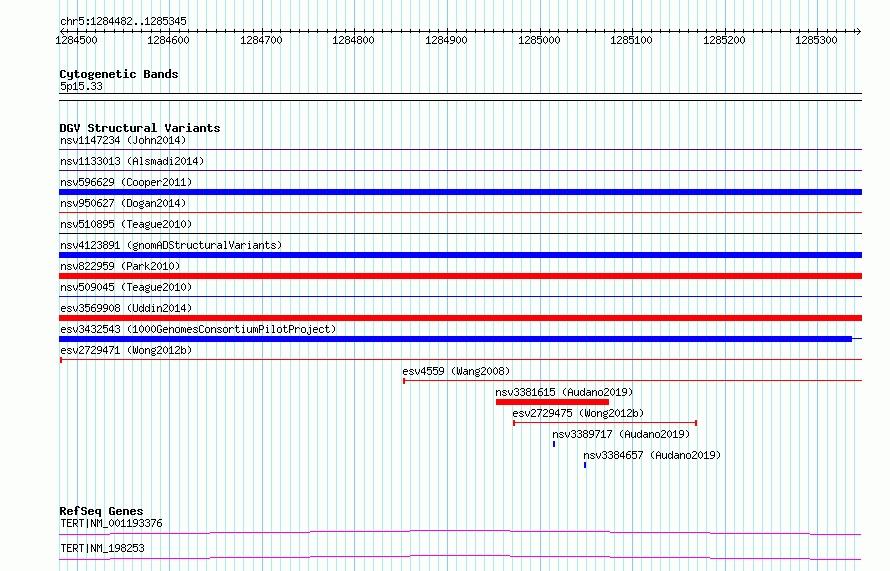Click ruler position 1284900
Viewport: 890px width, 571px height.
coord(446,40)
